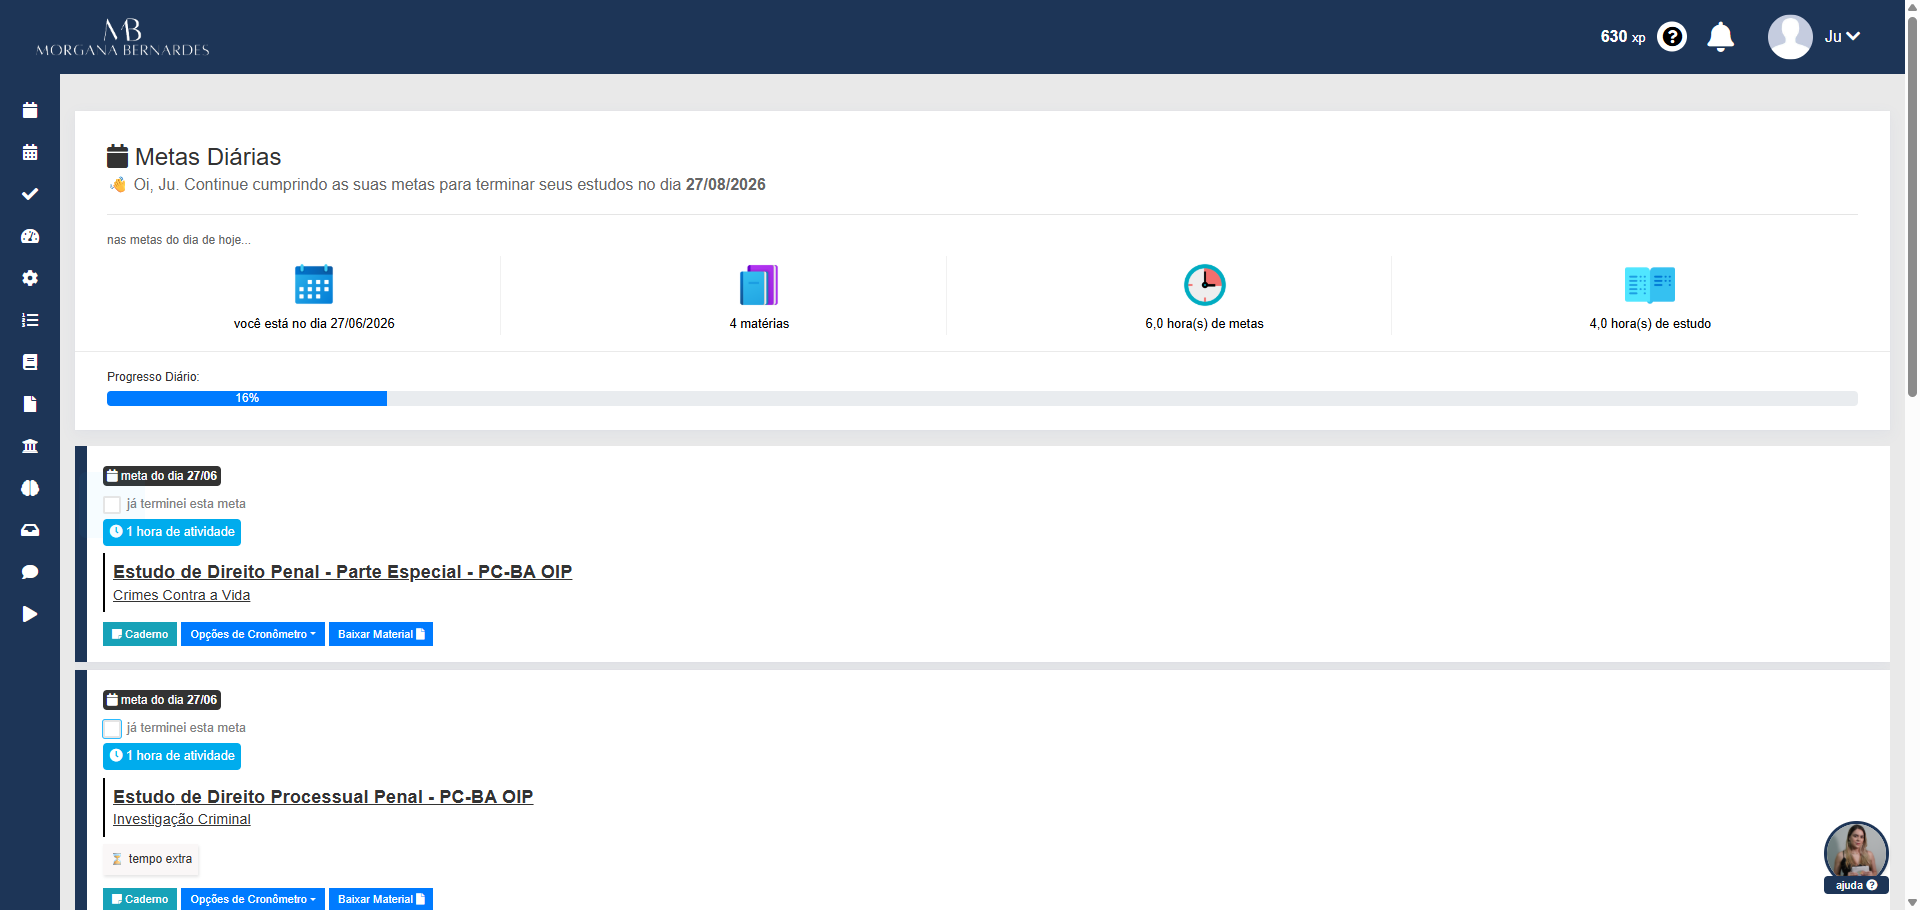Viewport: 1920px width, 910px height.
Task: Click the first 'meta do dia 27/06' badge
Action: [162, 476]
